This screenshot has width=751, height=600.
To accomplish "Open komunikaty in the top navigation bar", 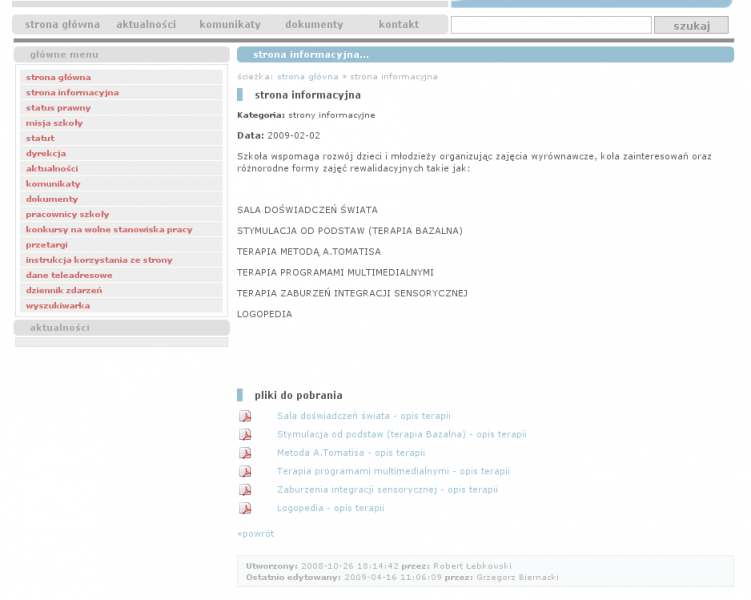I will tap(230, 24).
